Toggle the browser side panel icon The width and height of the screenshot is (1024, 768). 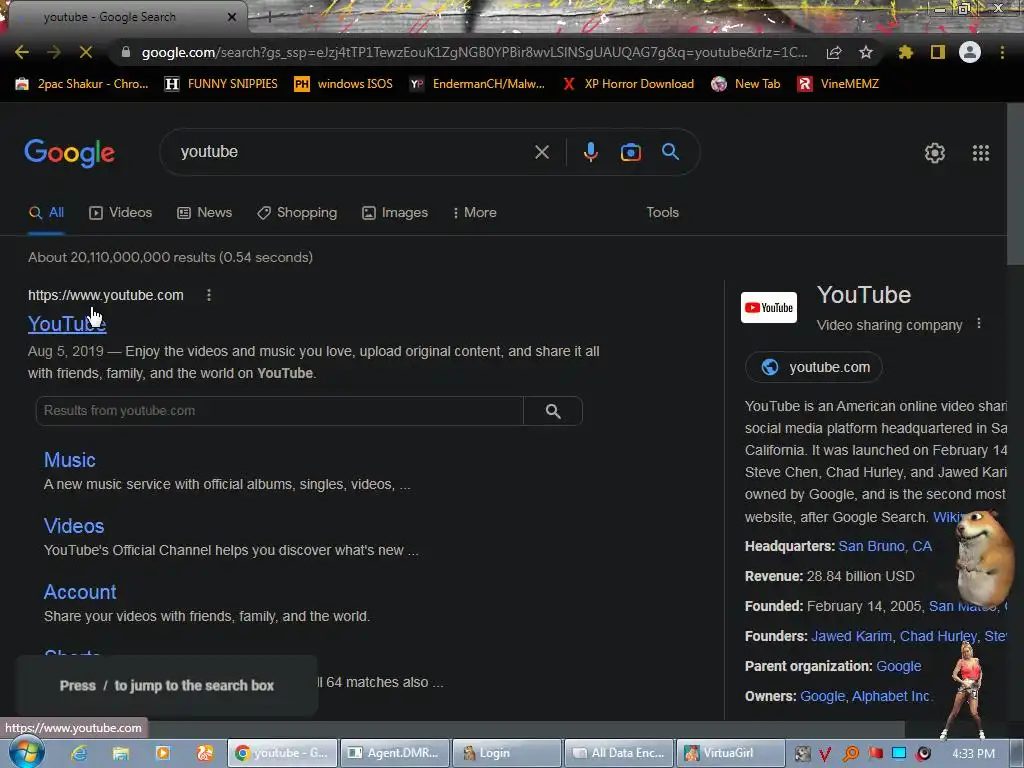938,52
